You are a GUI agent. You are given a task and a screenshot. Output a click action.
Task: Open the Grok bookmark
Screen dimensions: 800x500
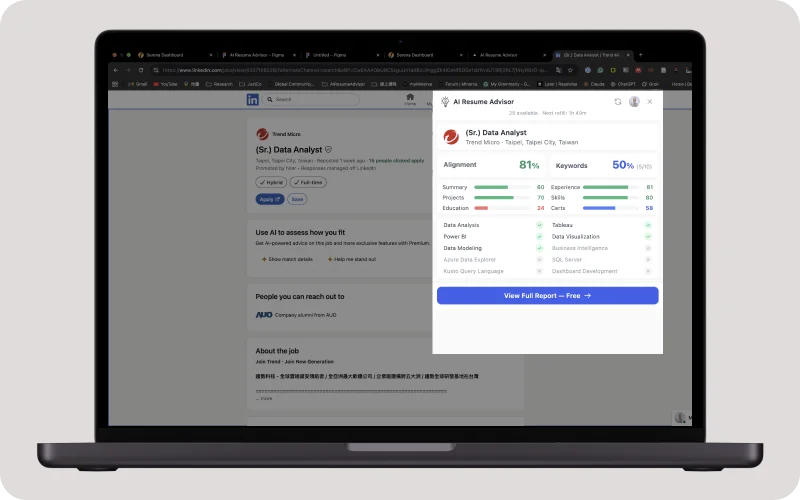pyautogui.click(x=651, y=84)
